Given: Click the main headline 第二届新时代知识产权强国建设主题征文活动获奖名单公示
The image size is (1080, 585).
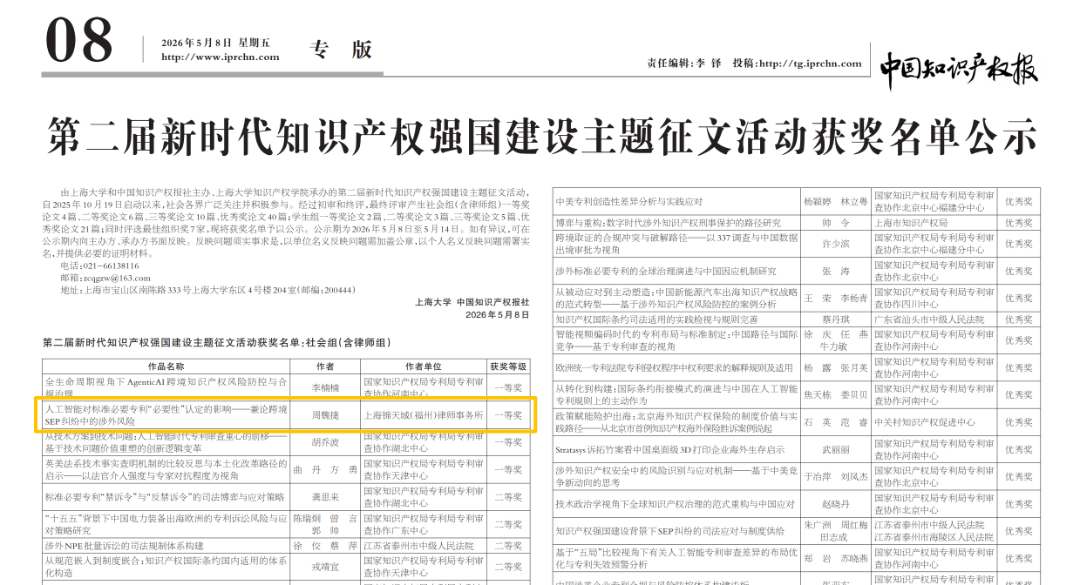Looking at the screenshot, I should 542,136.
